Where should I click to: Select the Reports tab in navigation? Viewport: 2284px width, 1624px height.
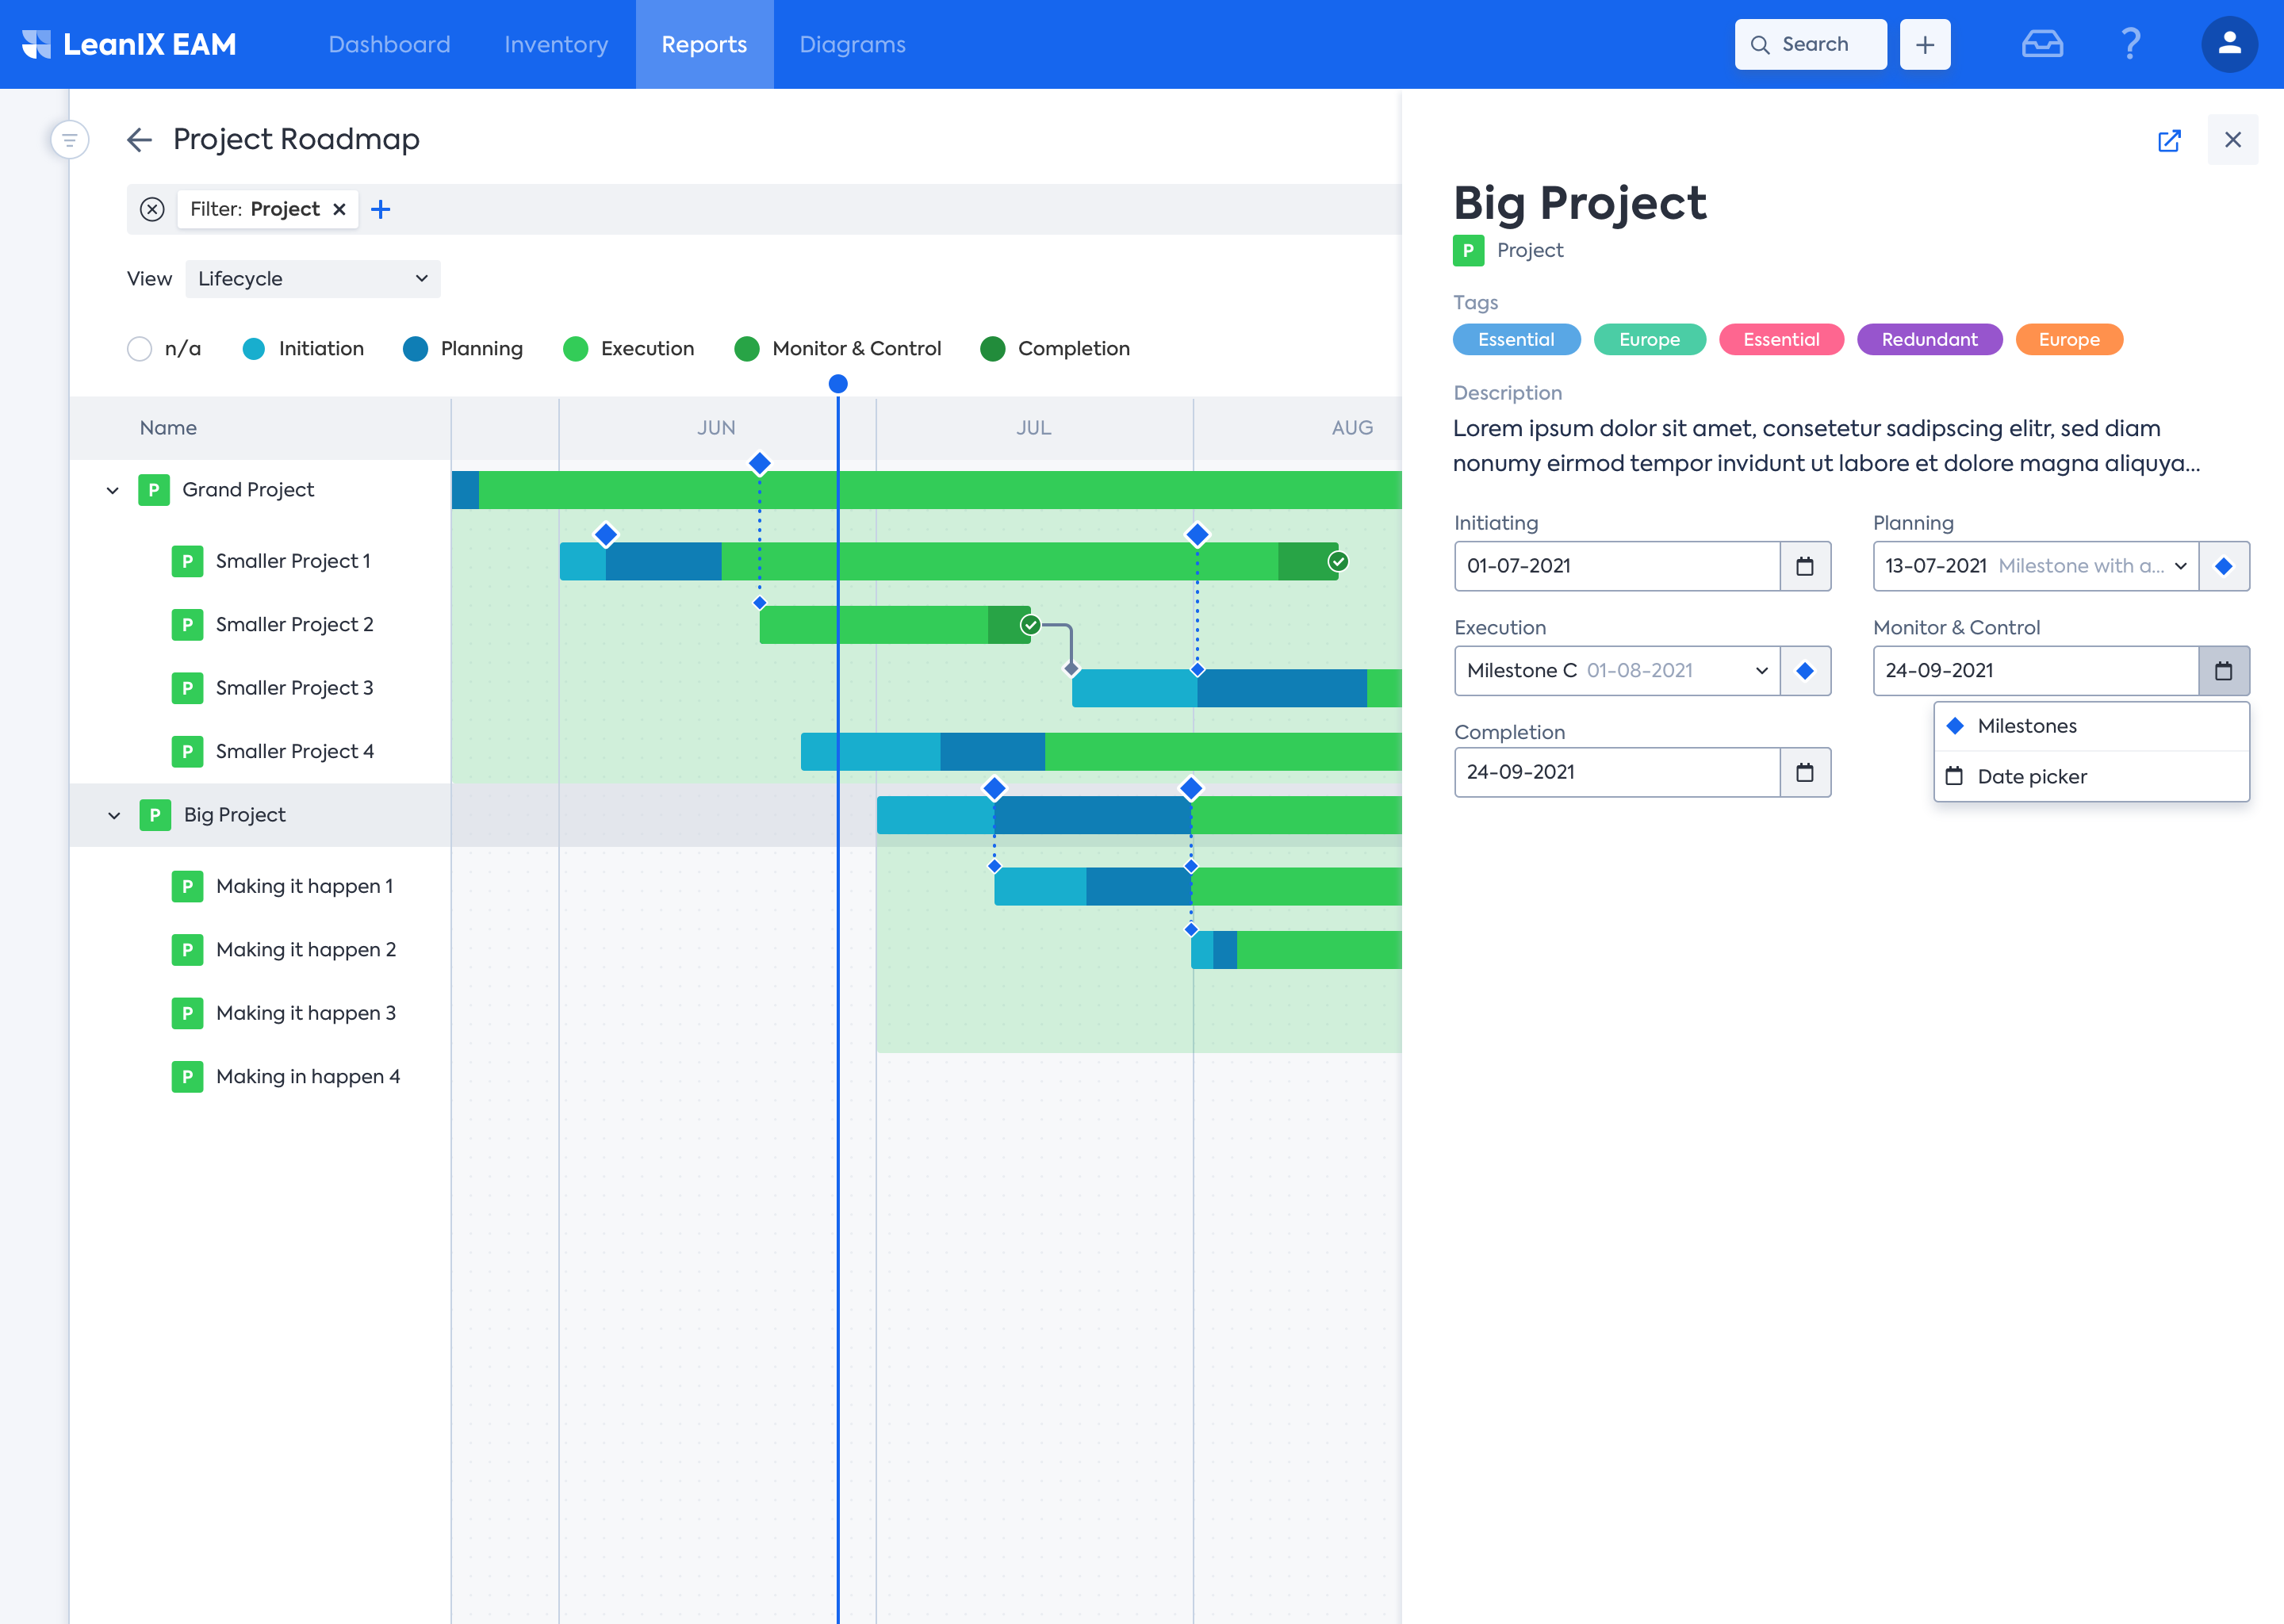tap(703, 44)
